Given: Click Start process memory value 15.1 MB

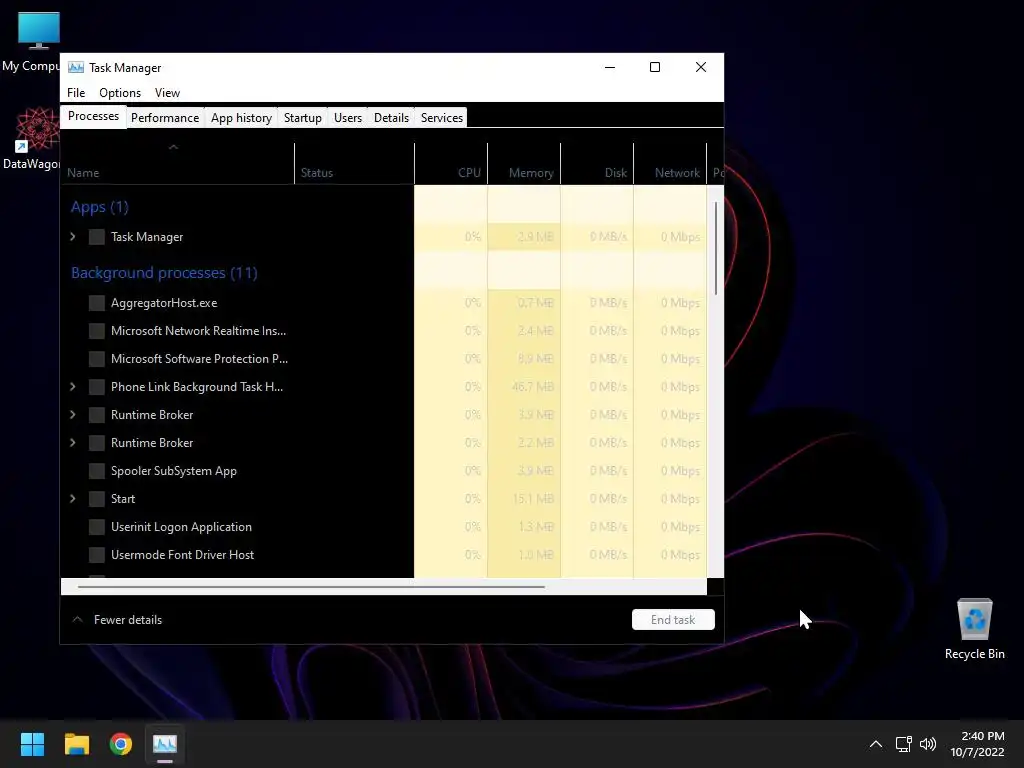Looking at the screenshot, I should pos(532,499).
